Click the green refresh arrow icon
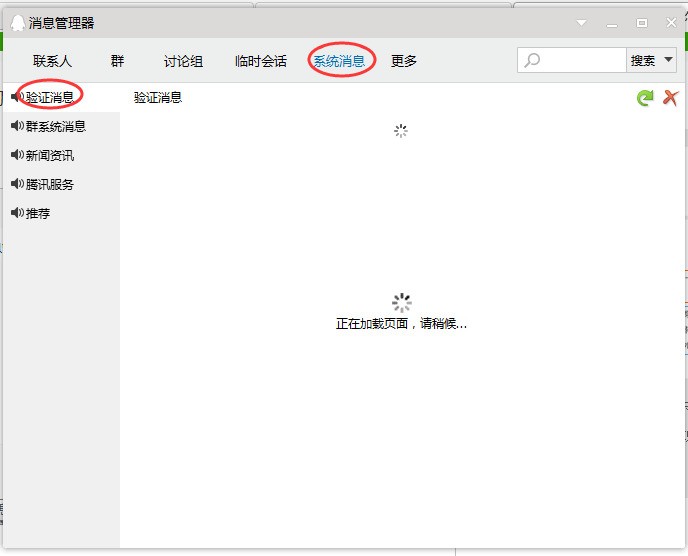Screen dimensions: 688x556 645,97
